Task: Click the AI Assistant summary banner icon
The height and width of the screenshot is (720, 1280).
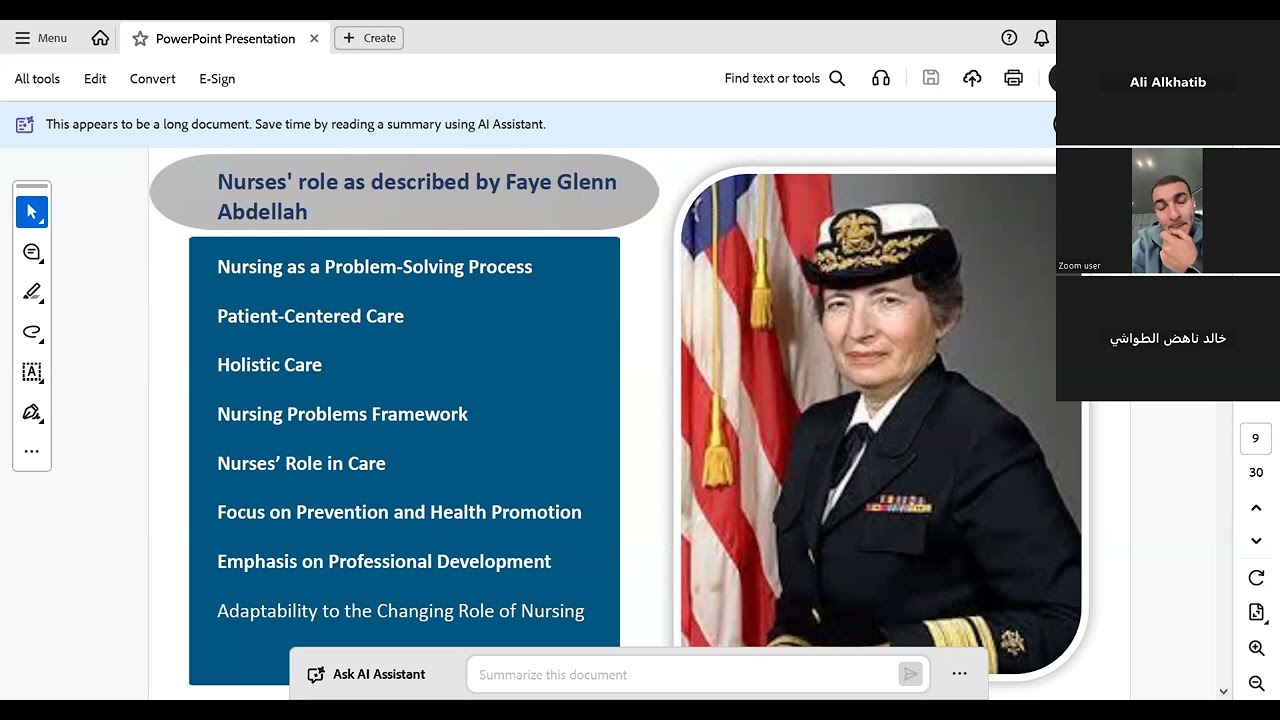Action: click(25, 125)
